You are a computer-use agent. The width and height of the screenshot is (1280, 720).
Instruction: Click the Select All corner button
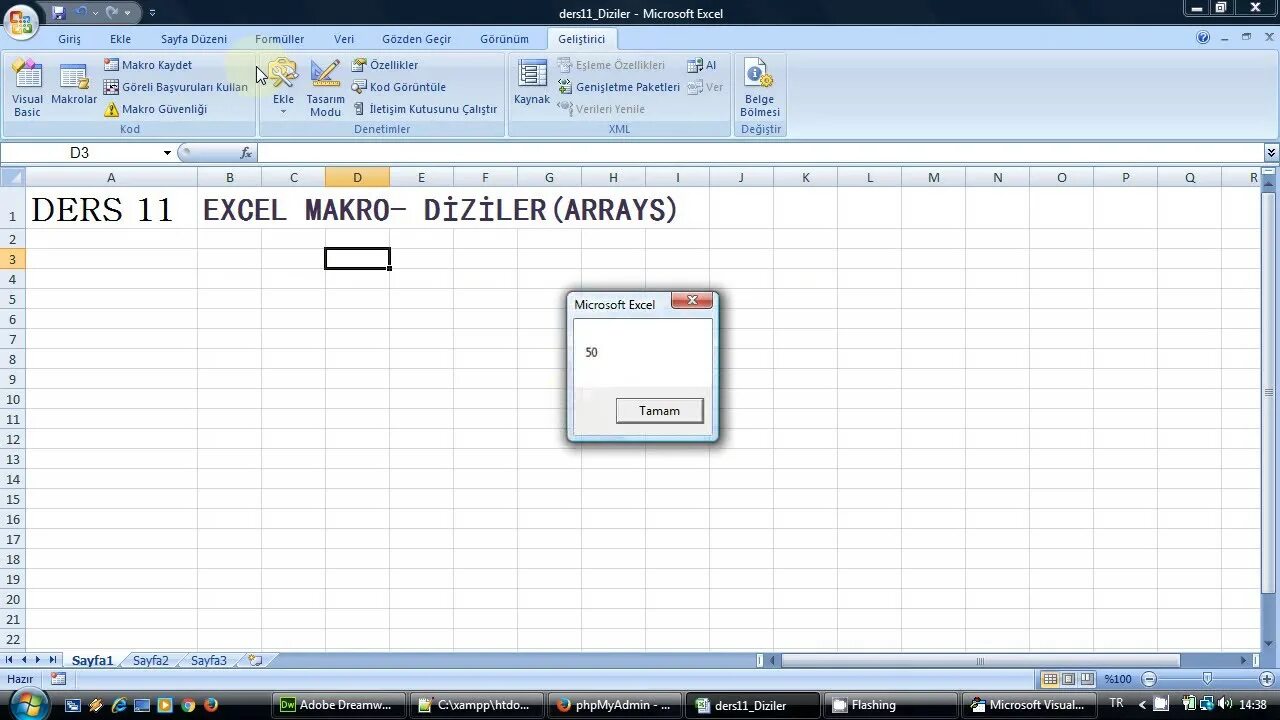click(12, 178)
